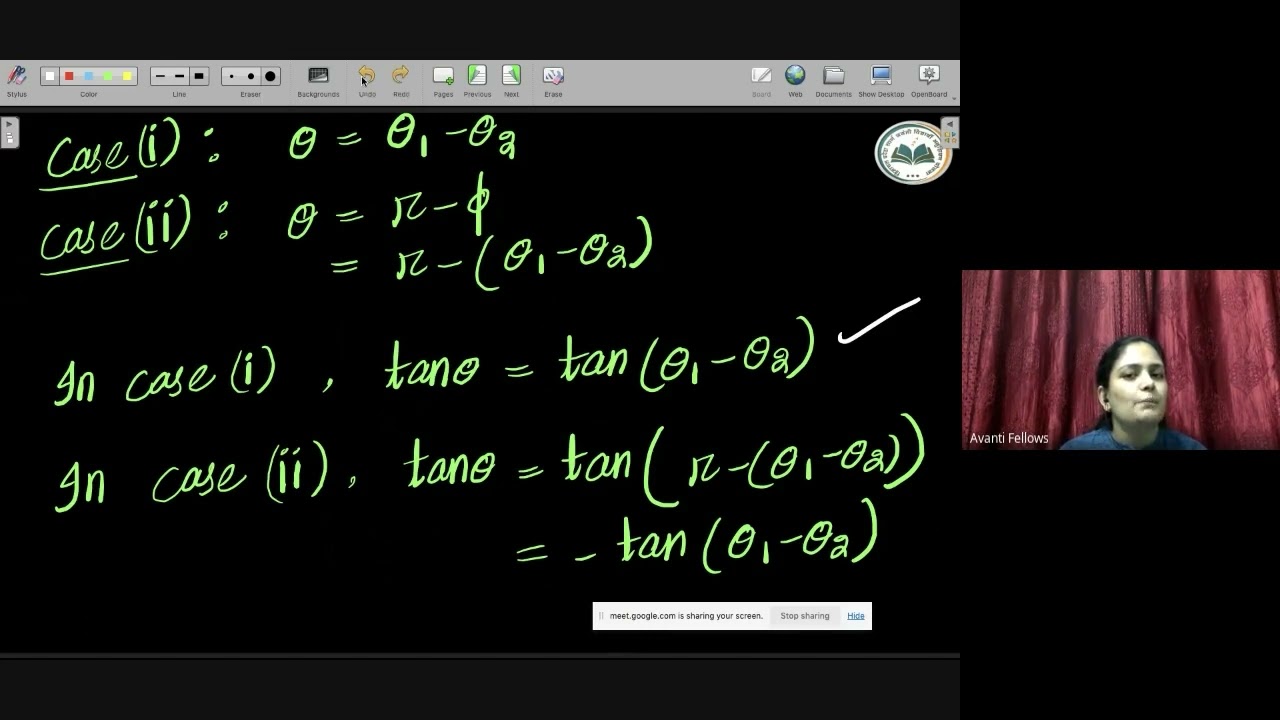Click the Avanti Fellows video thumbnail
The height and width of the screenshot is (720, 1280).
tap(1121, 360)
